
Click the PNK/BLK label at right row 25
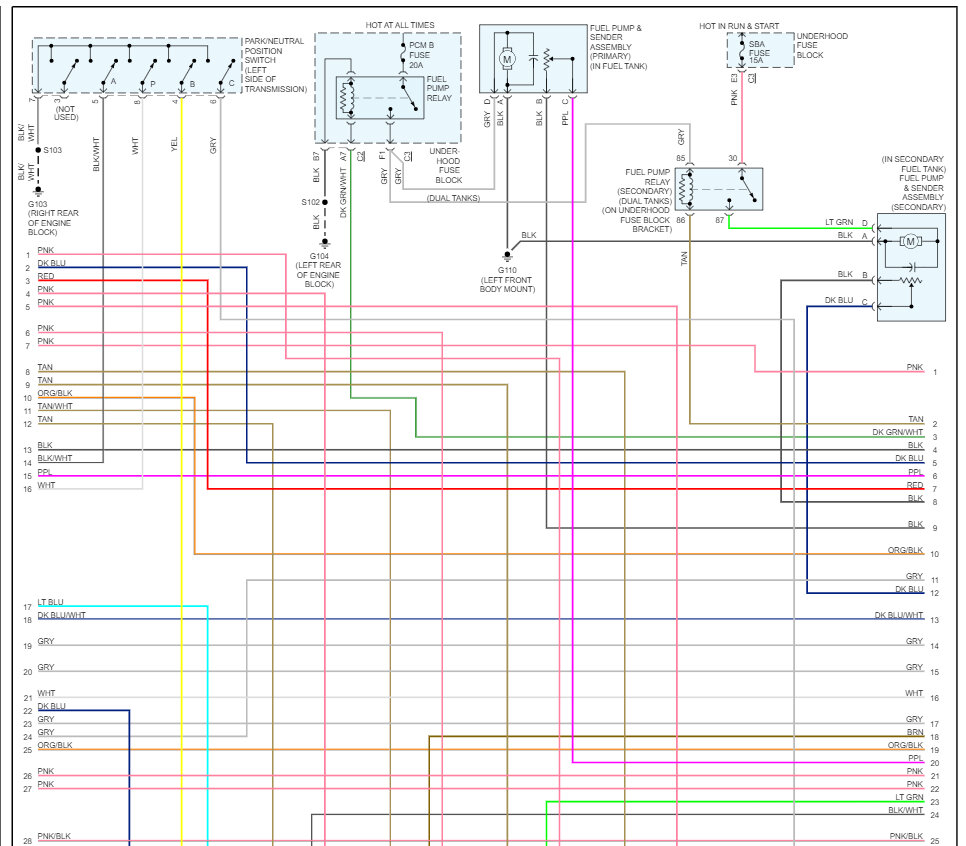[906, 836]
